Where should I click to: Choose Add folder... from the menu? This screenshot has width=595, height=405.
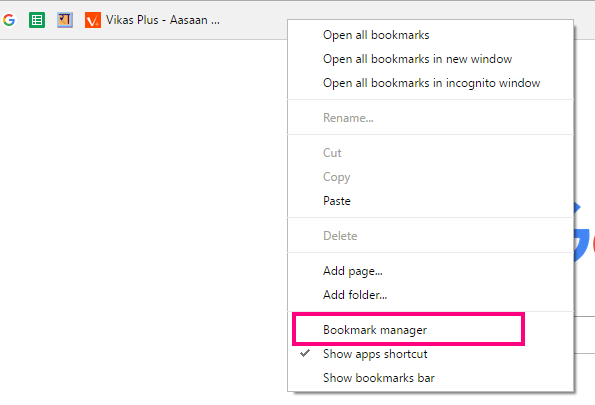[x=430, y=295]
